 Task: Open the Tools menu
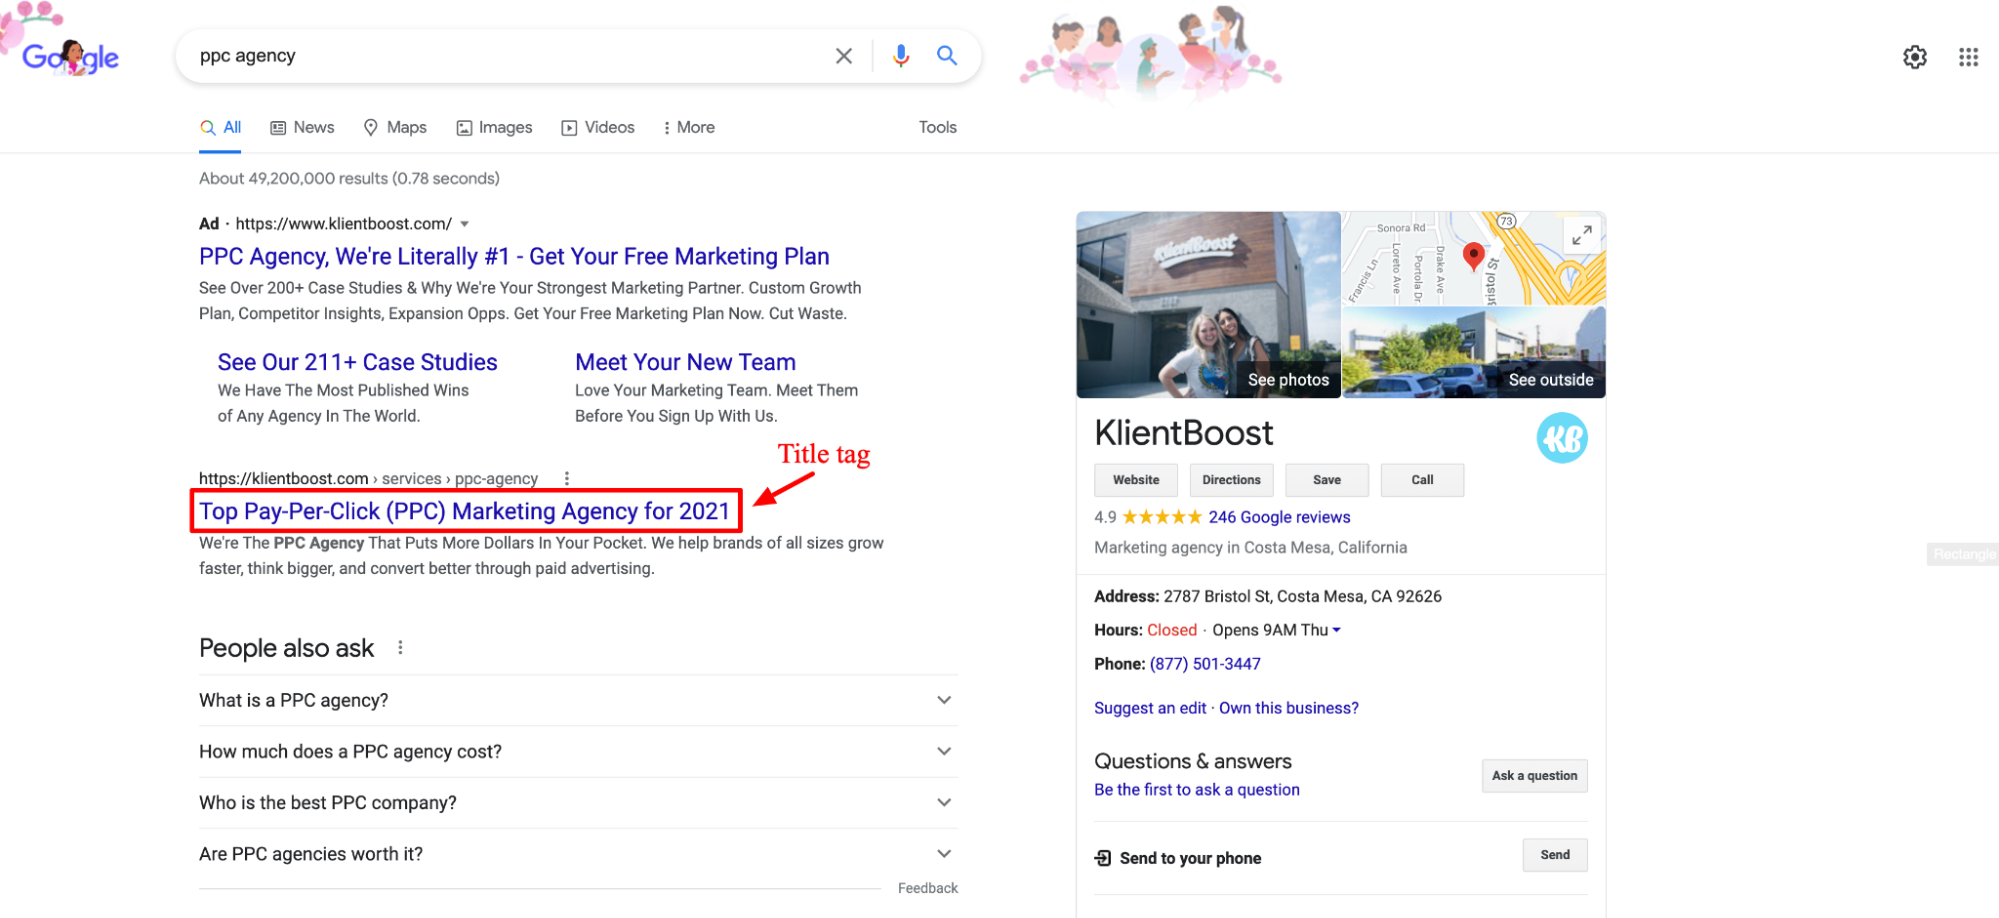click(x=937, y=128)
